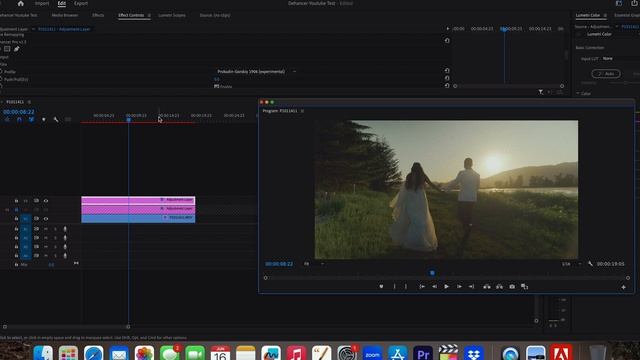
Task: Step forward one frame
Action: pyautogui.click(x=459, y=287)
